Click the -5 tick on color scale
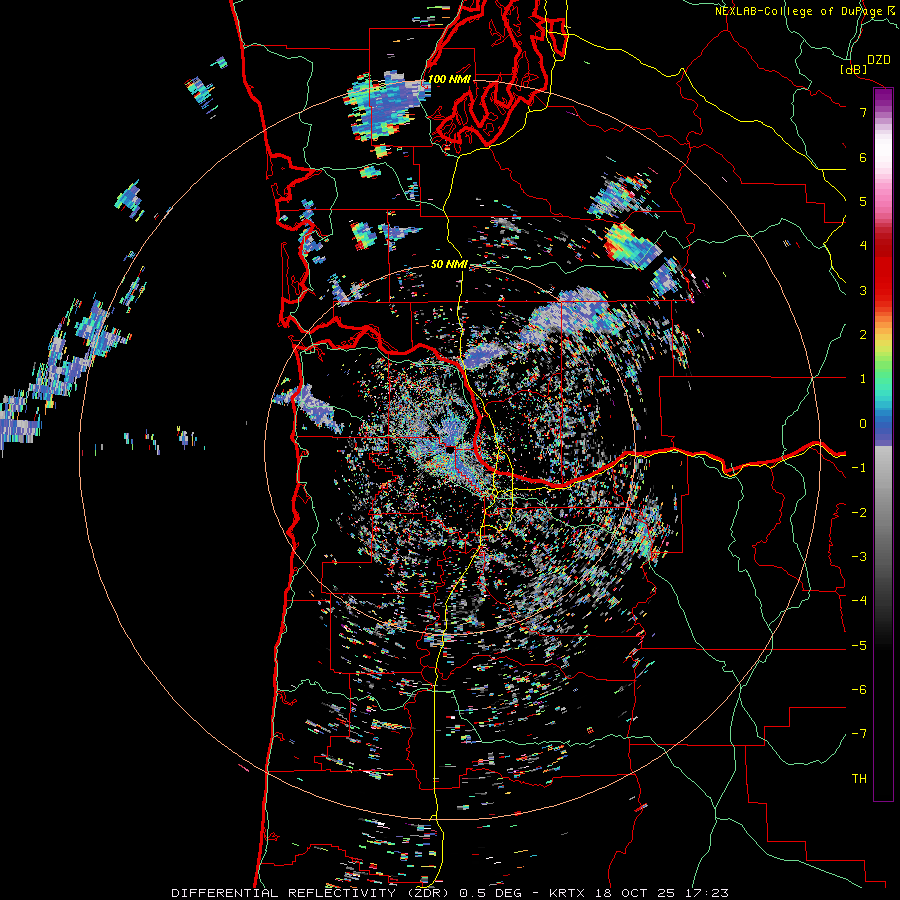The height and width of the screenshot is (900, 900). [x=859, y=646]
